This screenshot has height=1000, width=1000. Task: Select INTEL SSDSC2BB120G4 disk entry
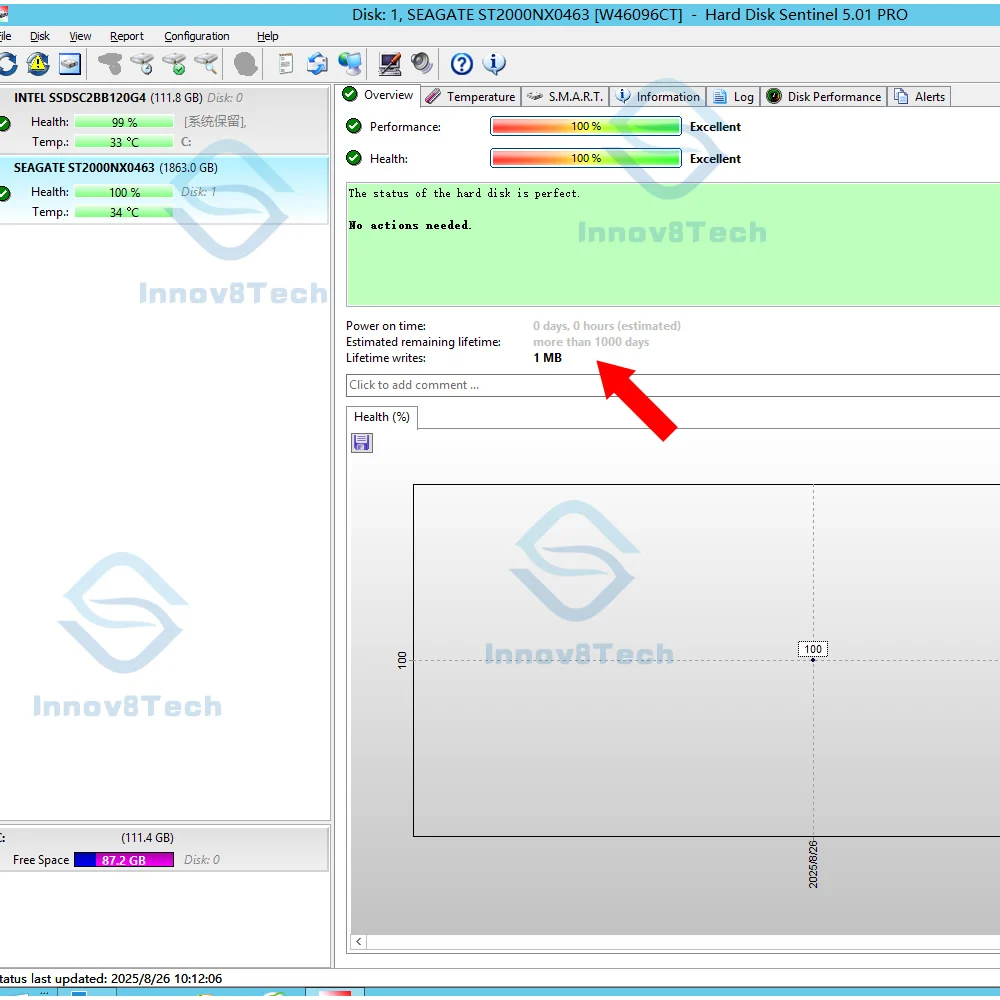[x=164, y=120]
